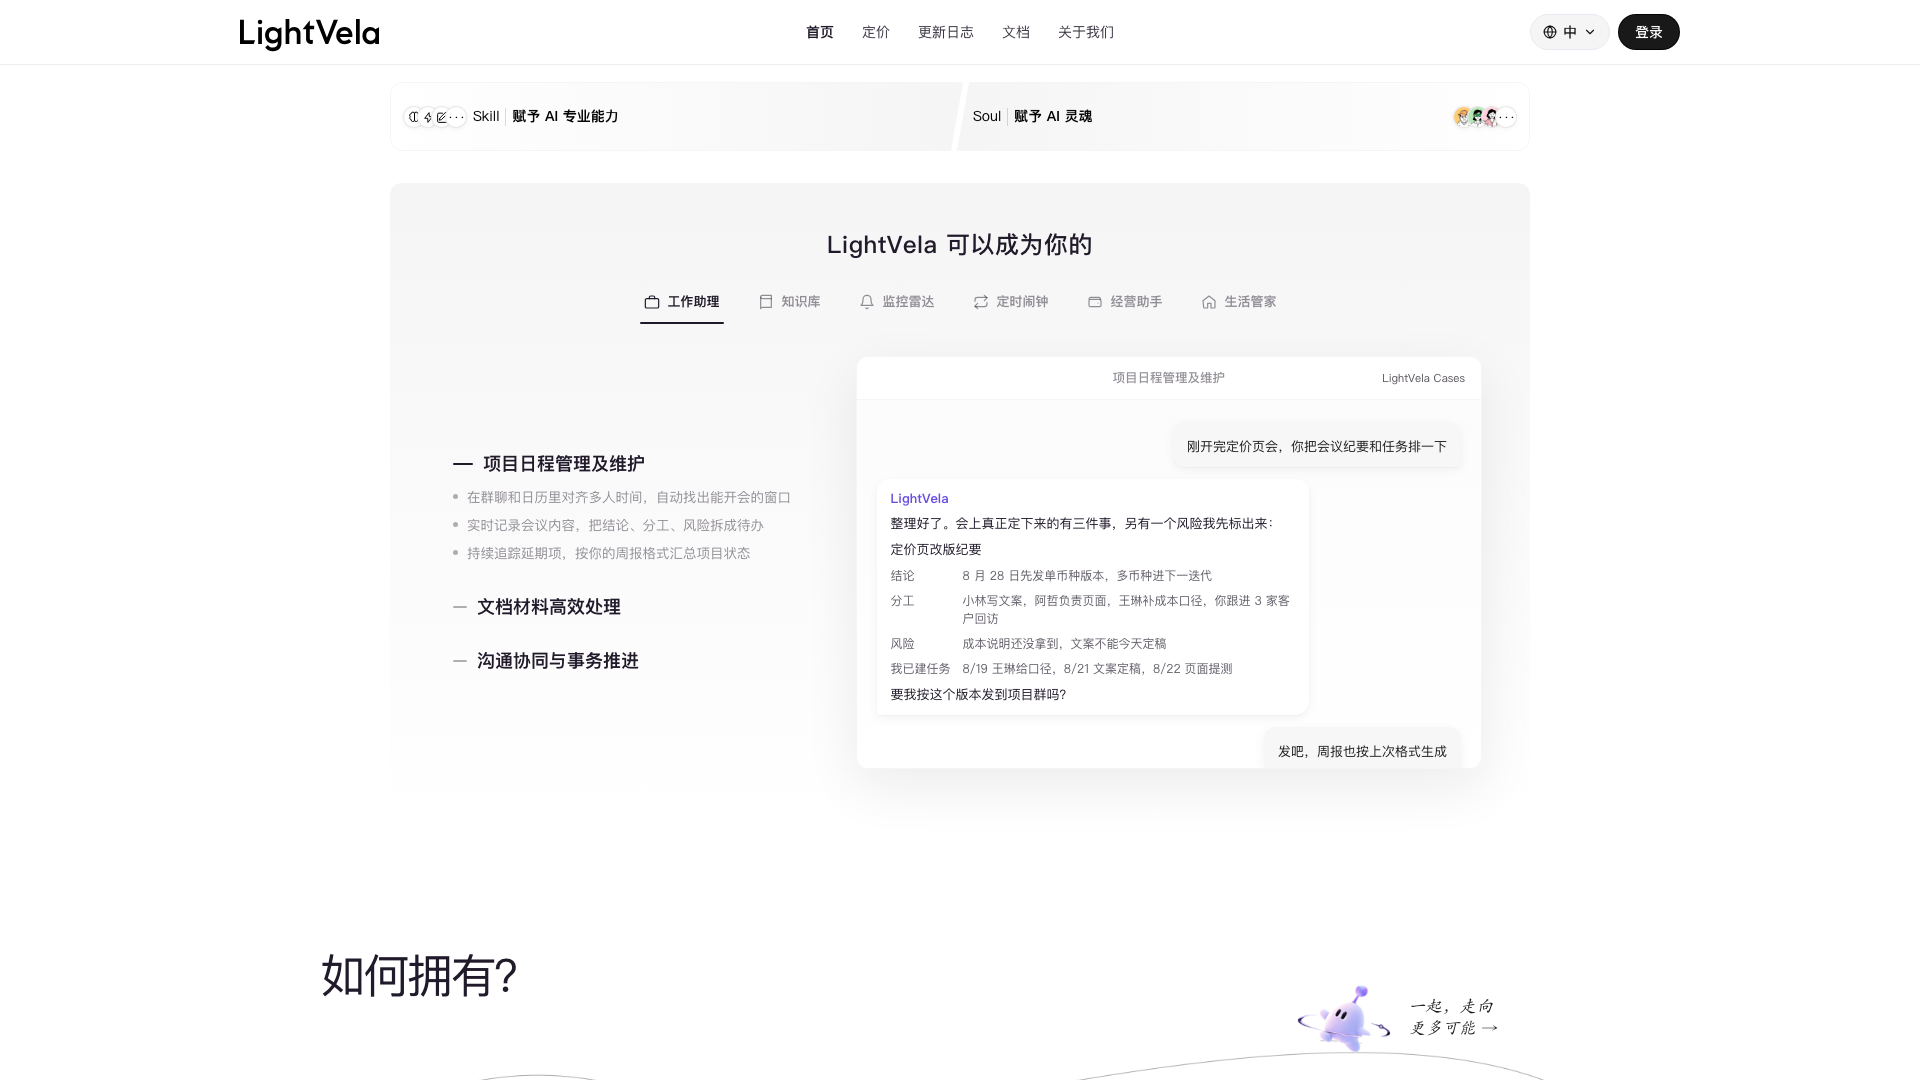This screenshot has height=1080, width=1920.
Task: Open 关于我们 about page
Action: pos(1086,32)
